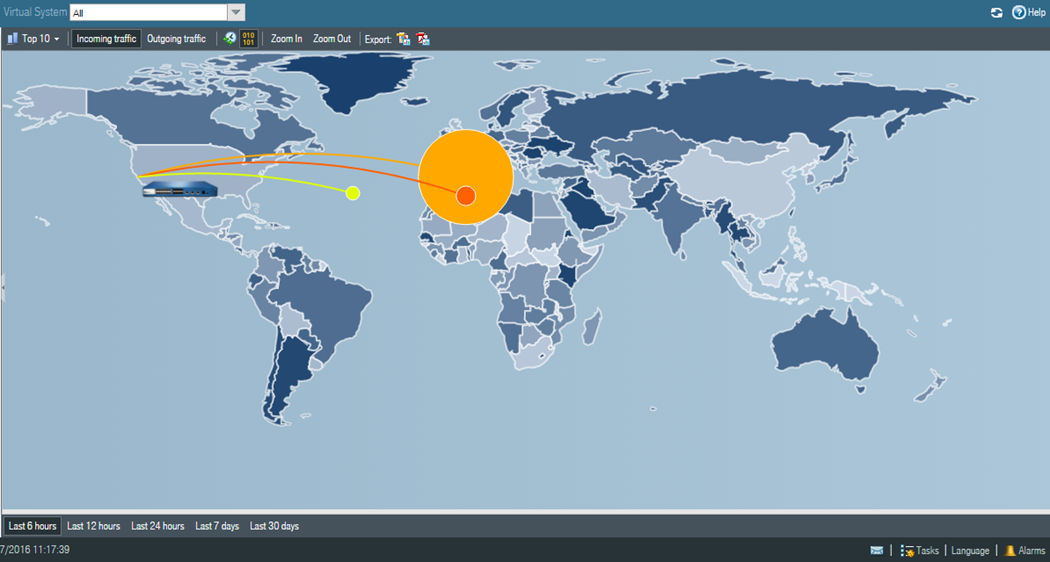1050x562 pixels.
Task: Click the refresh icon in the top right
Action: 996,13
